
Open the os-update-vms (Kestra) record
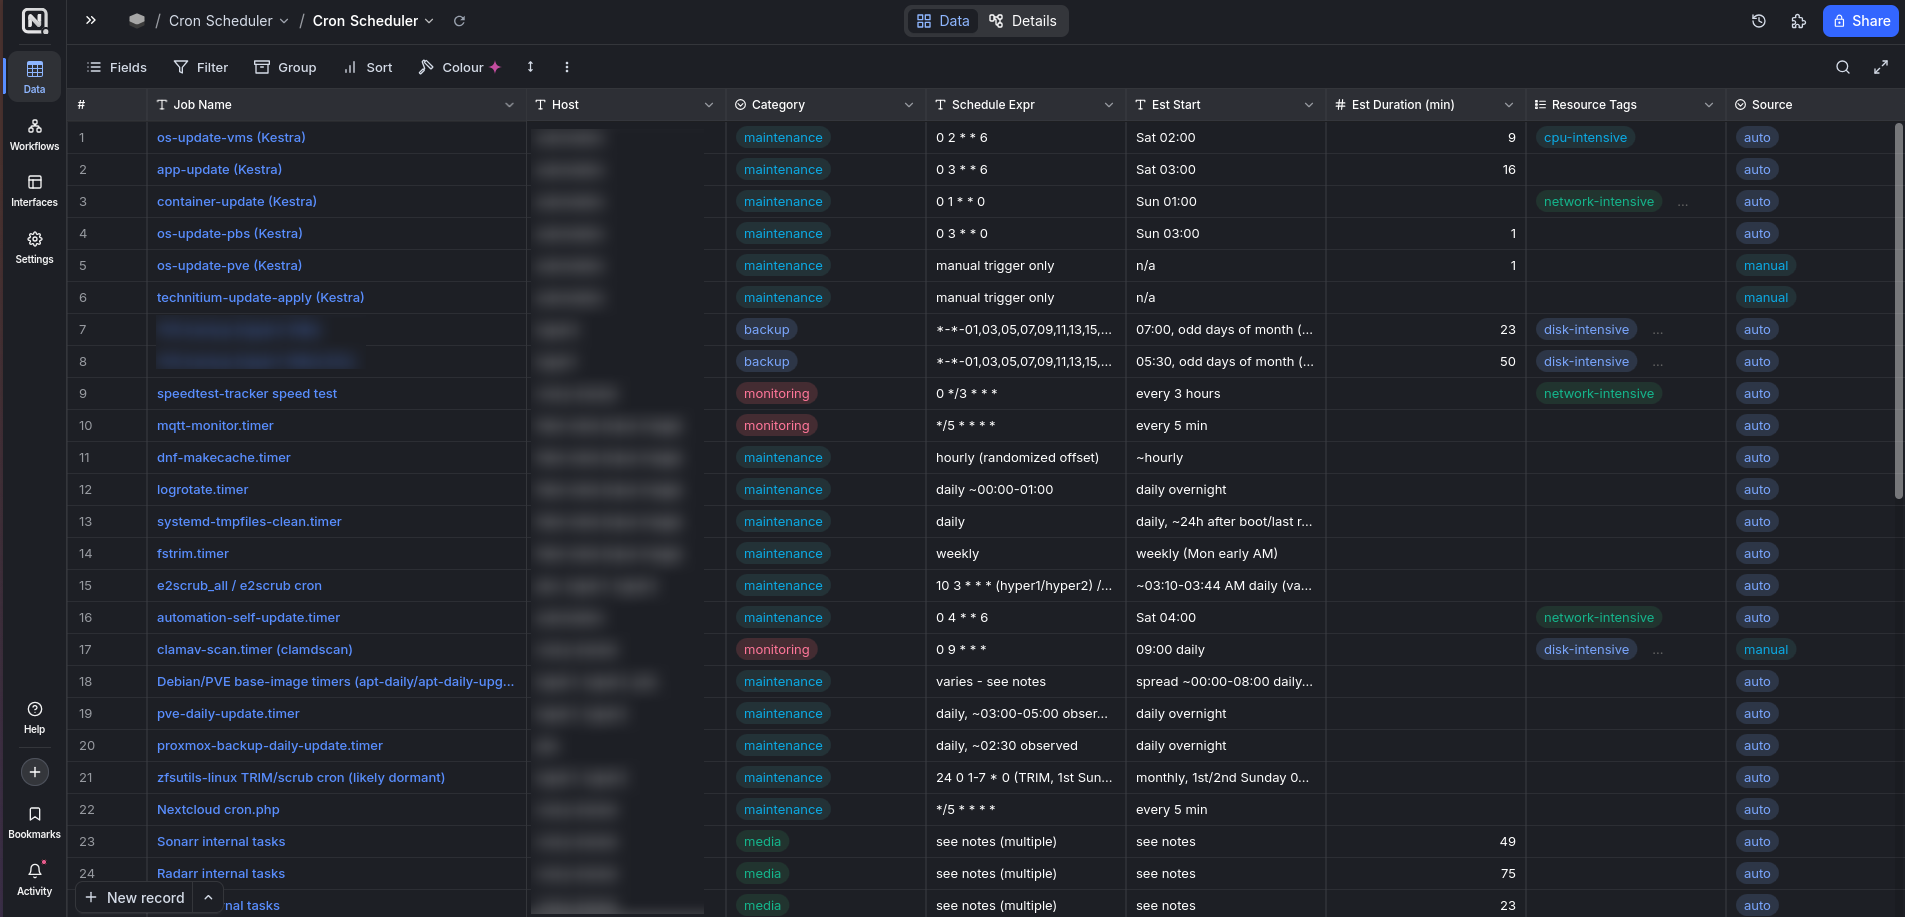coord(231,137)
